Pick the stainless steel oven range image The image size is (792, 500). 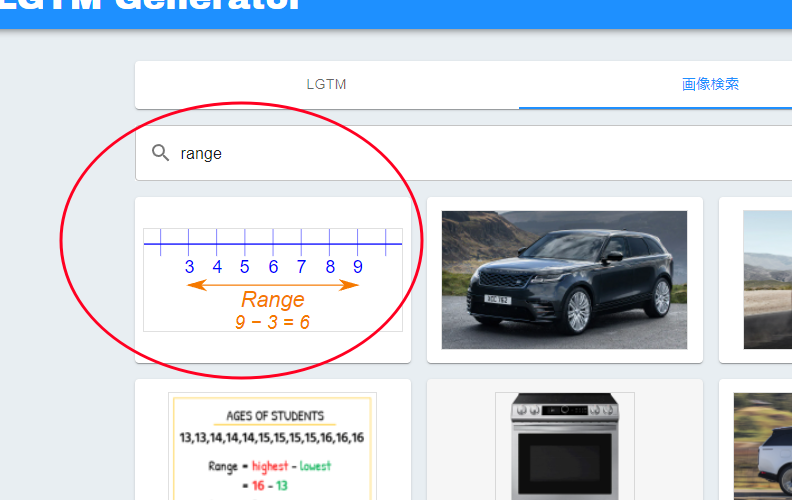pos(565,446)
